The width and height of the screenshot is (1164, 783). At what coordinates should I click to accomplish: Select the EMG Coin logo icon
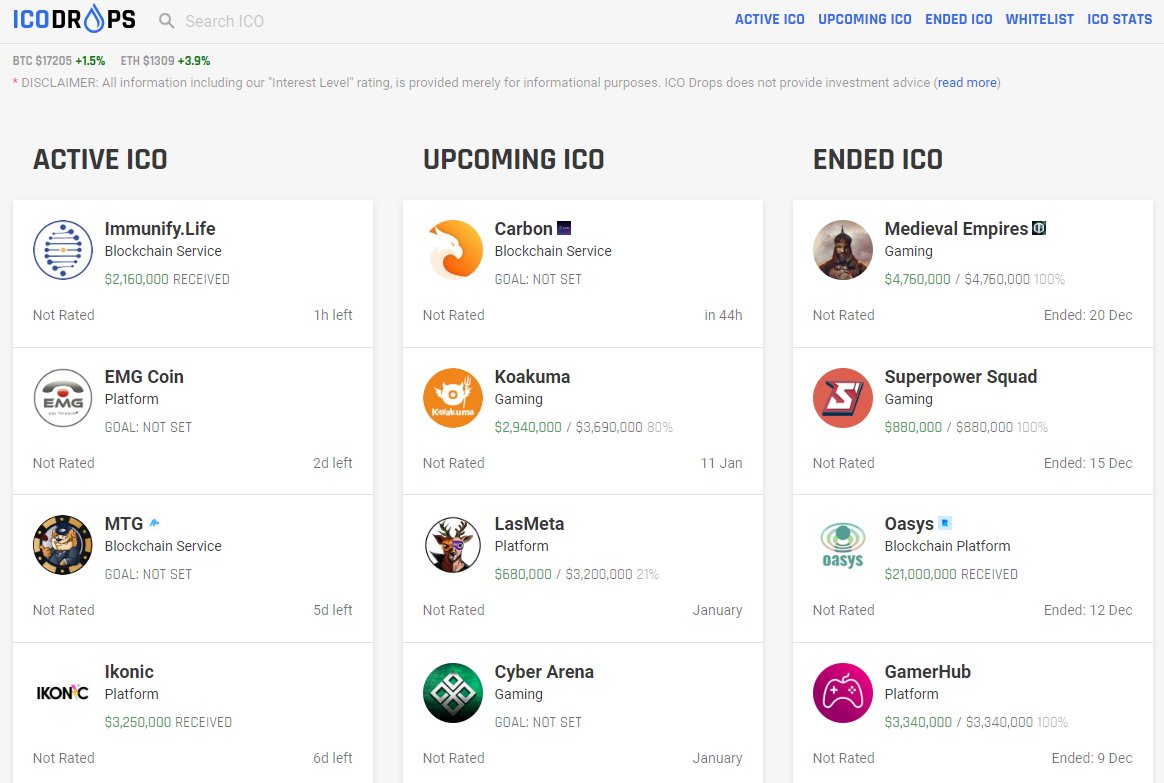coord(62,398)
